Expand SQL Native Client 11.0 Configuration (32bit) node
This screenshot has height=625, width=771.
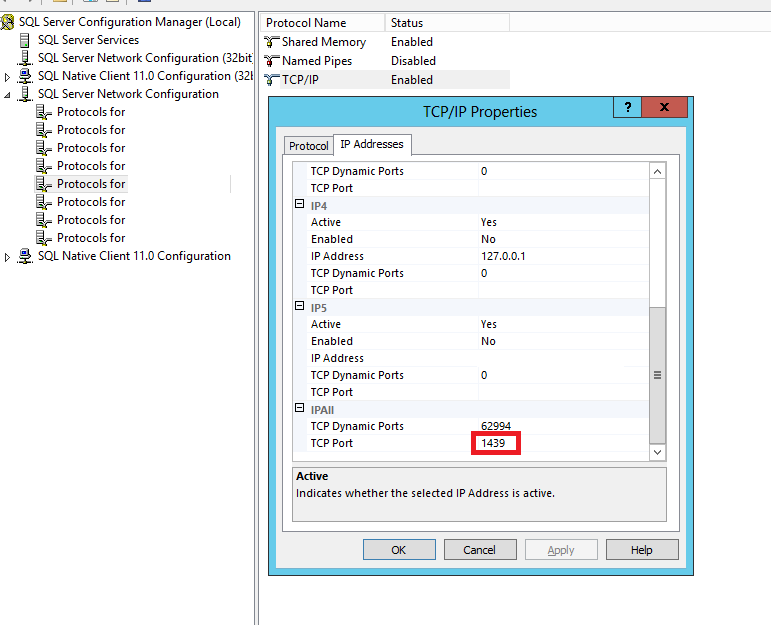[x=7, y=77]
